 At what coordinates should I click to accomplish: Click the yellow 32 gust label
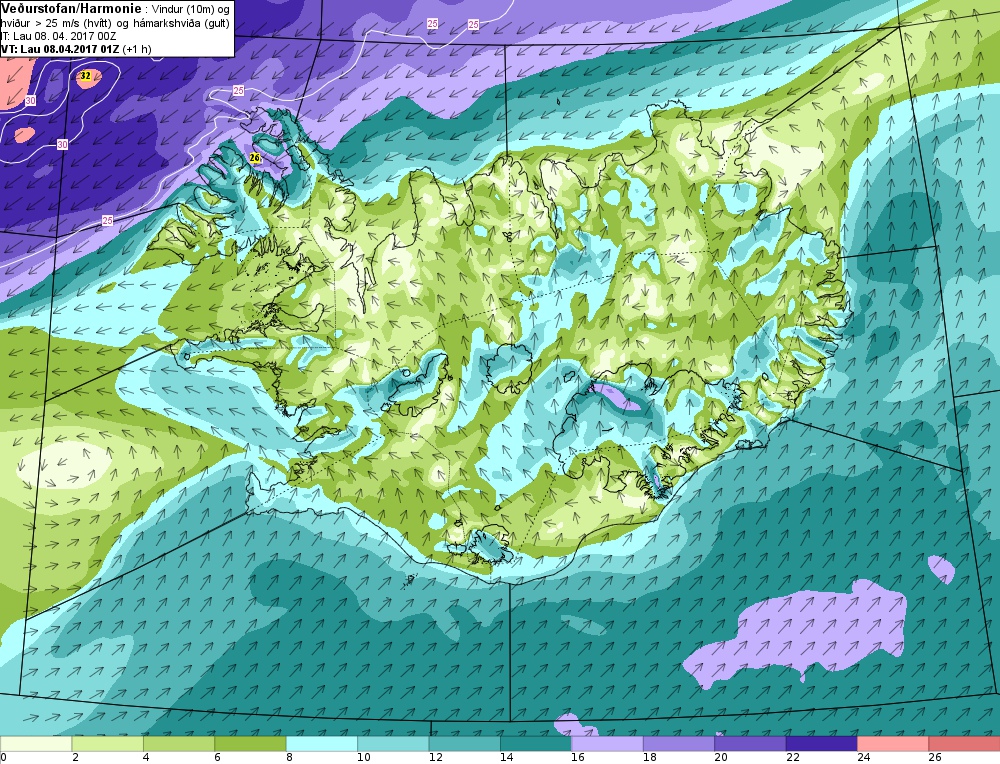tap(85, 76)
